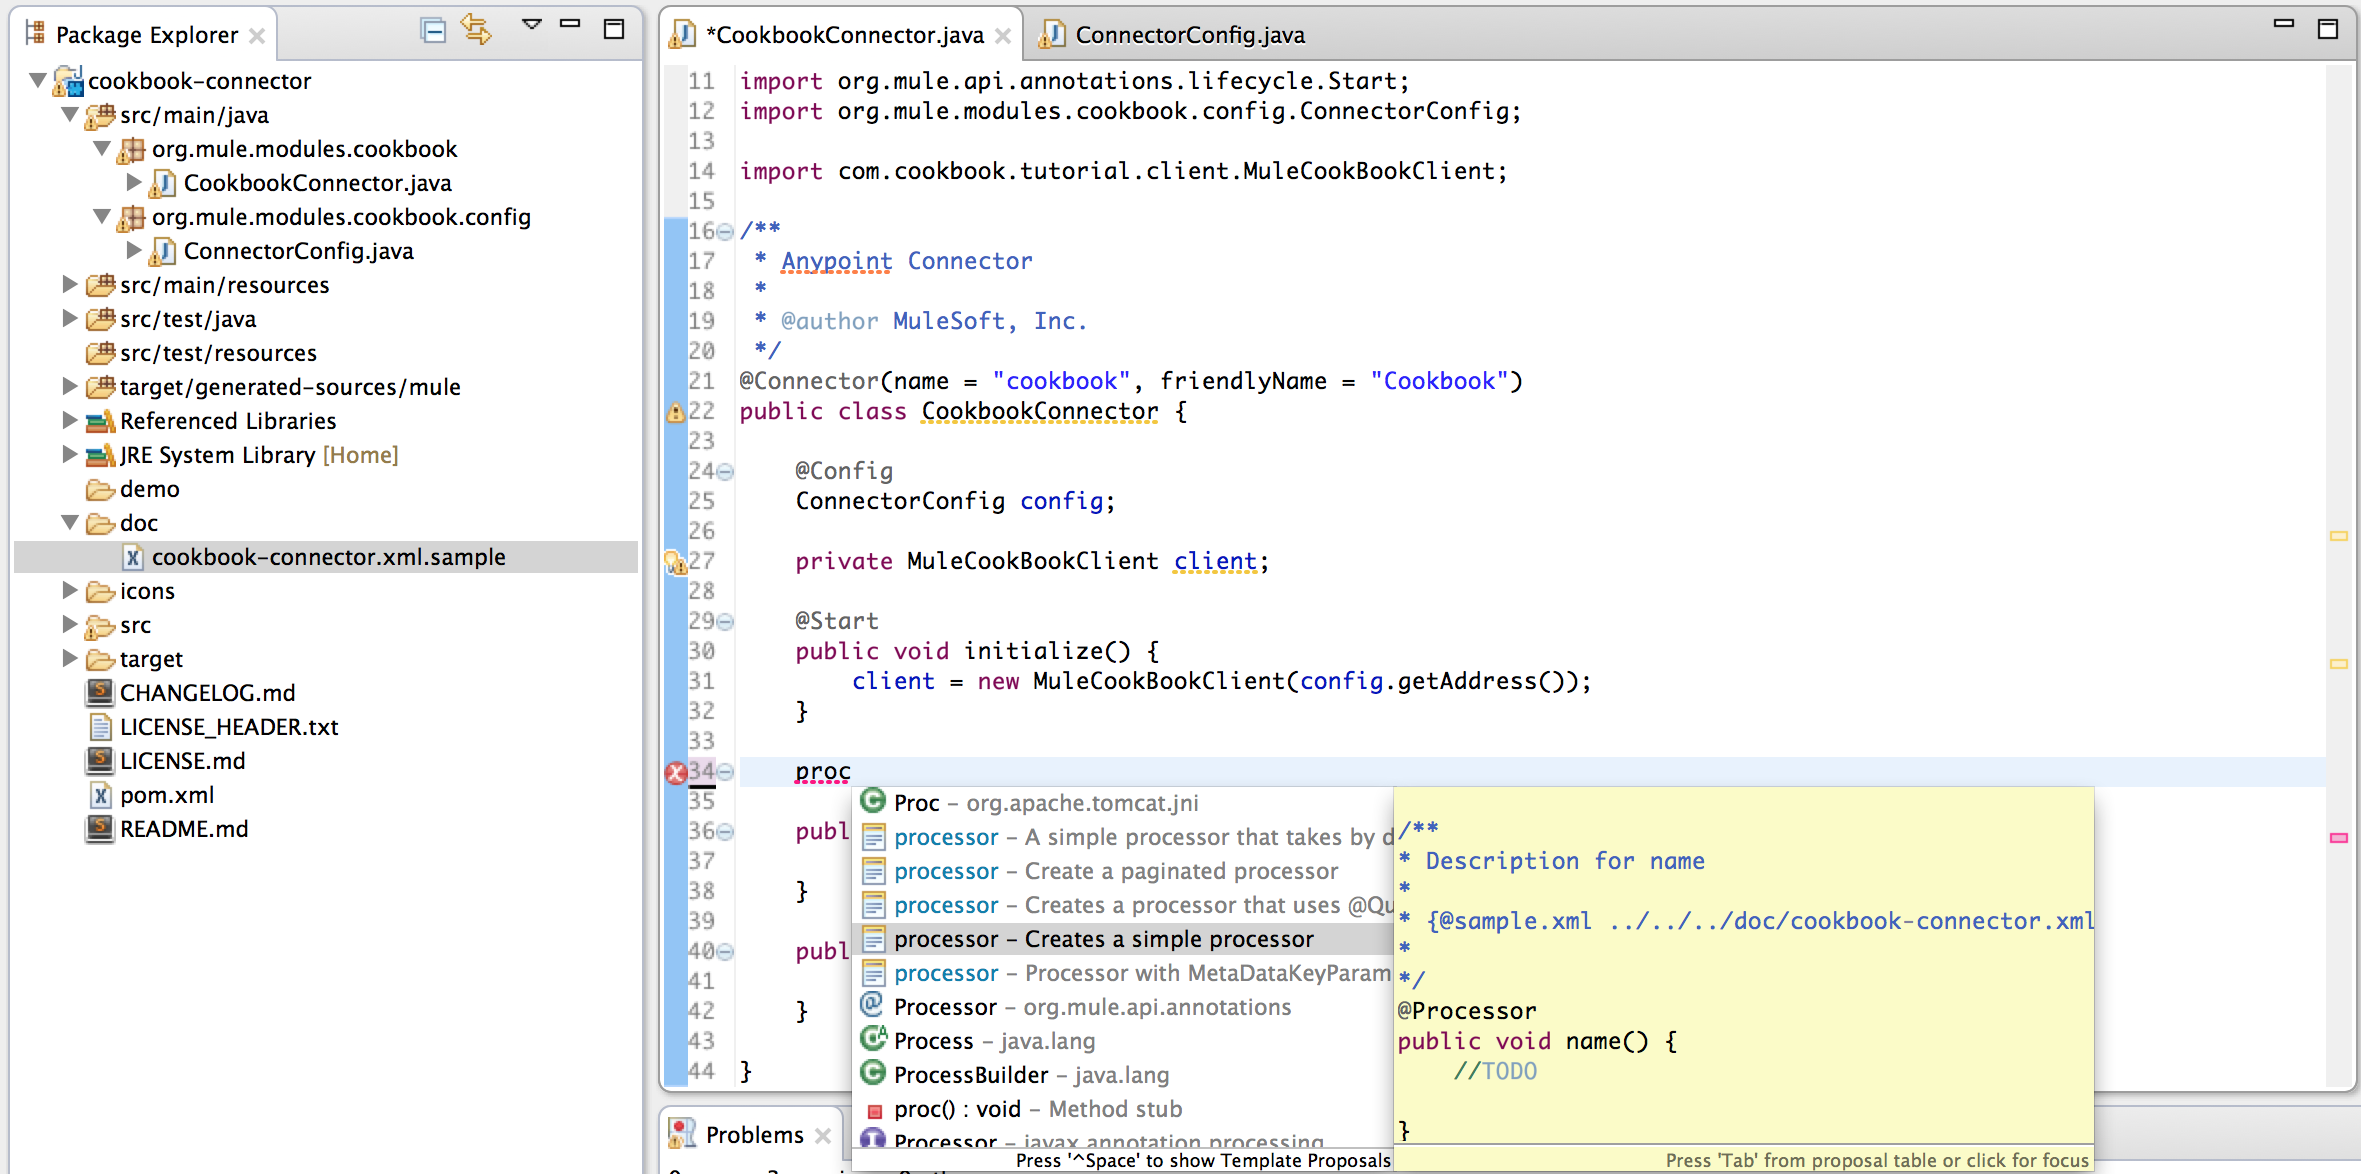
Task: Click the quick-fix bulb marker on line 27
Action: [x=677, y=561]
